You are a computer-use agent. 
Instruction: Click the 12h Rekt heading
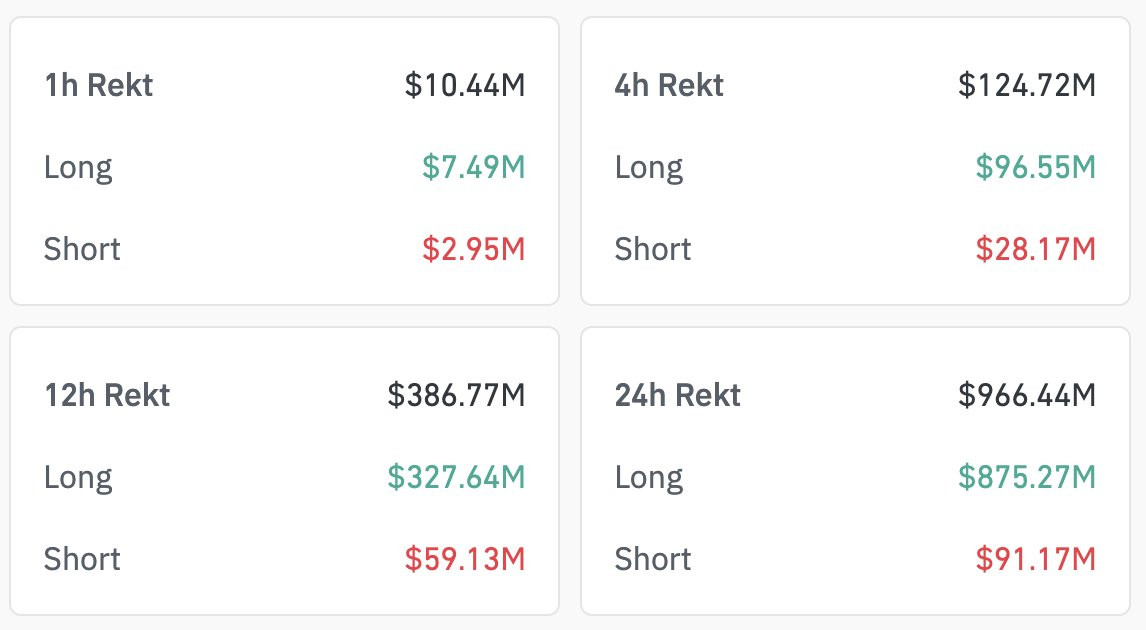(x=107, y=395)
